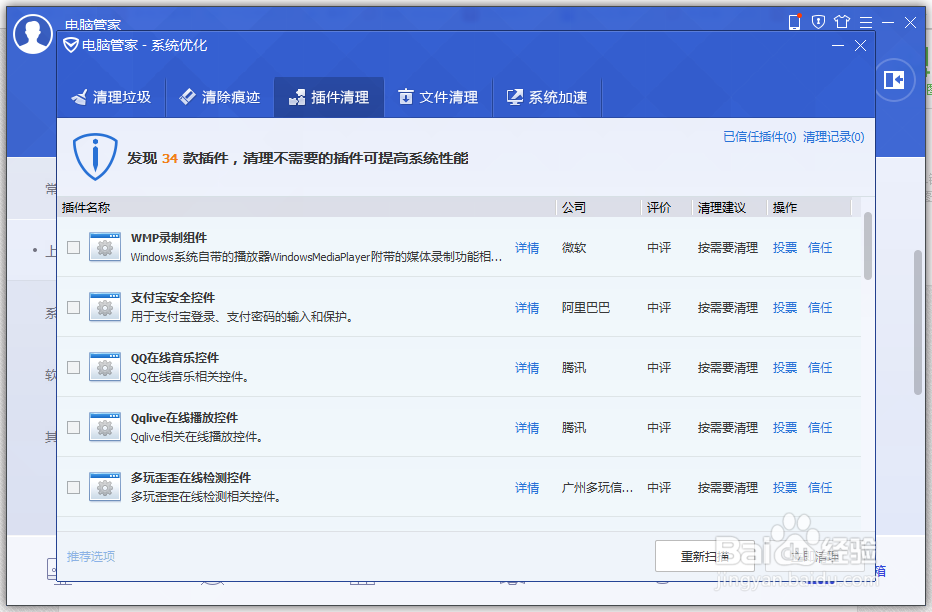Screen dimensions: 932x612
Task: Click the 支付宝安全控件 plugin icon
Action: [105, 307]
